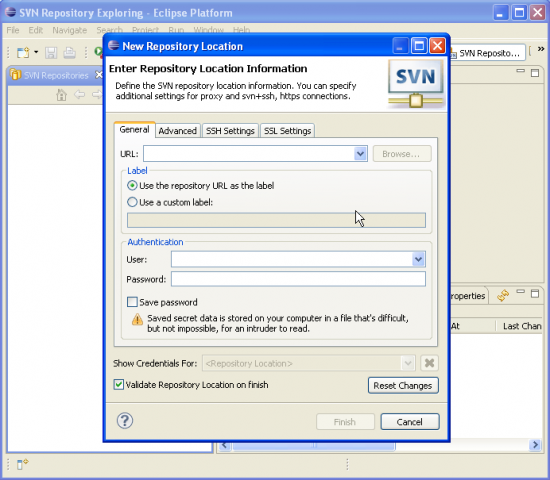Screen dimensions: 550x480
Task: Open the SVN Repository perspective button
Action: pos(489,53)
